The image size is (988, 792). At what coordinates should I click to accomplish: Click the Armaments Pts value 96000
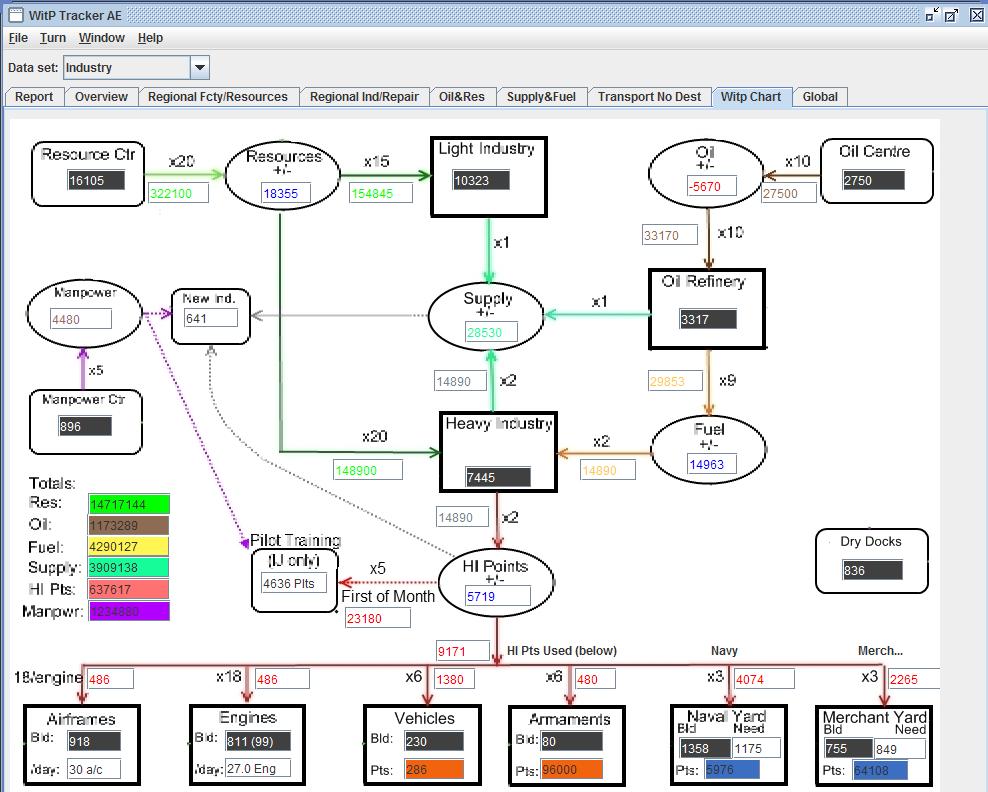pos(572,769)
